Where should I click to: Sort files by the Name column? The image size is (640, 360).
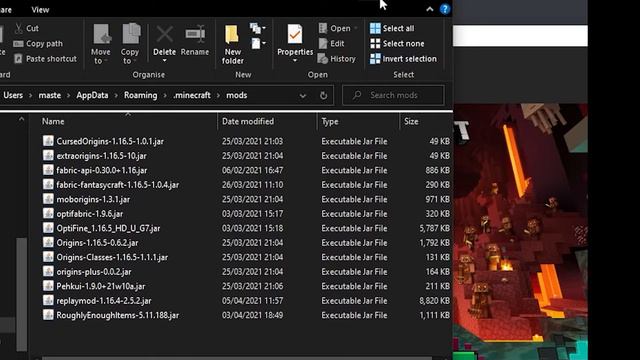[x=53, y=121]
